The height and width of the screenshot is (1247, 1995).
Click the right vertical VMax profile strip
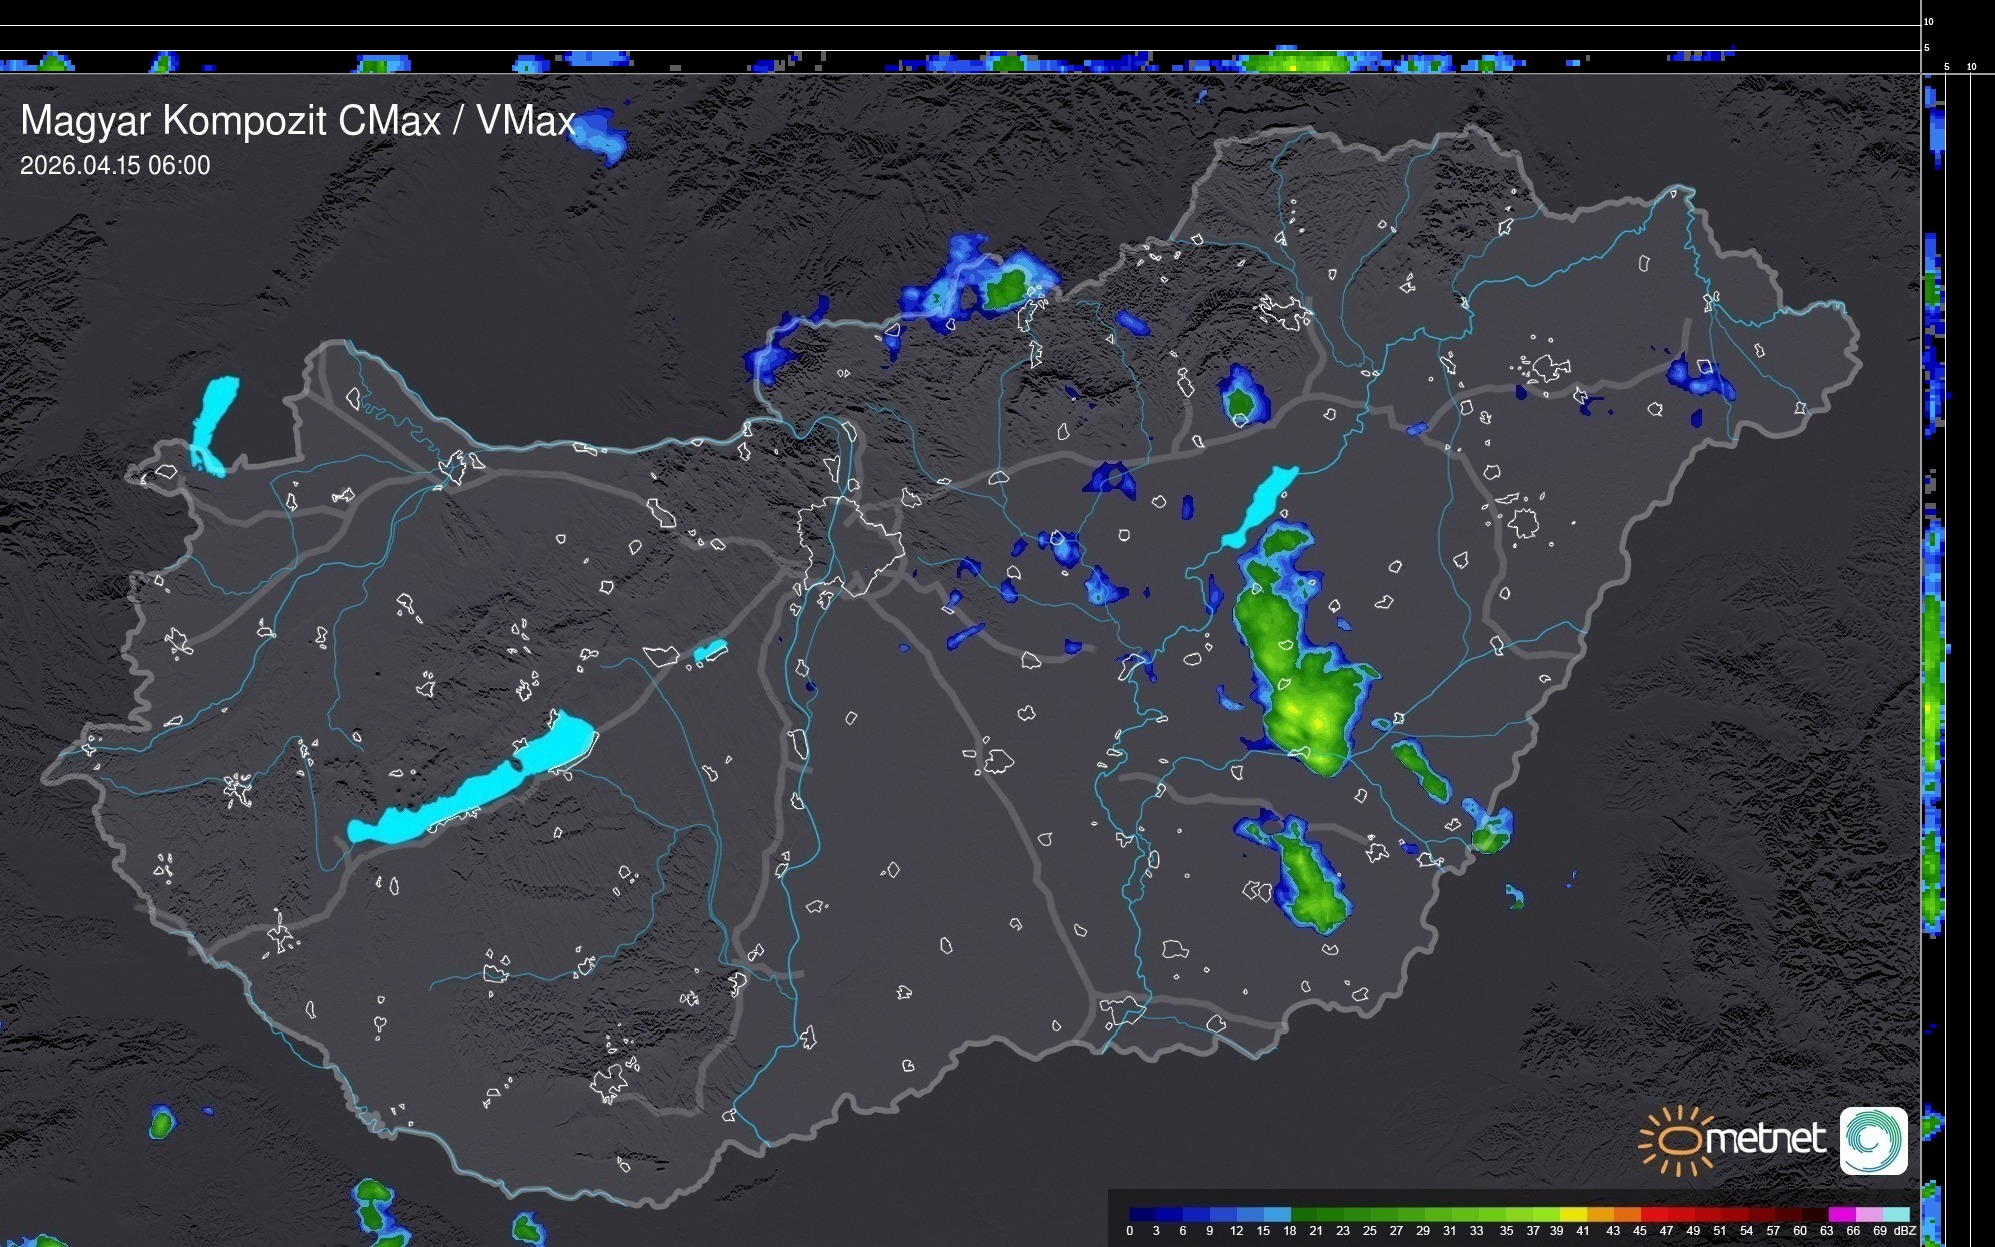point(1934,650)
